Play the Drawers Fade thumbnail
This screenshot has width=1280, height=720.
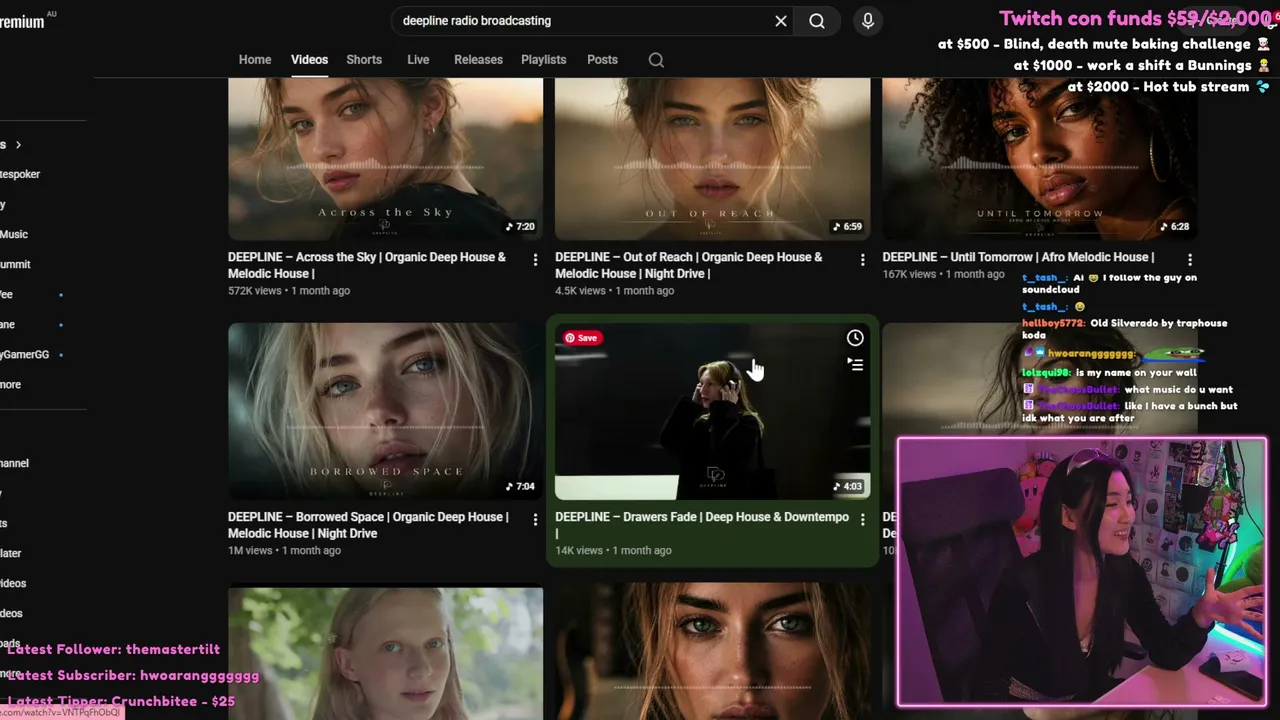click(x=712, y=411)
